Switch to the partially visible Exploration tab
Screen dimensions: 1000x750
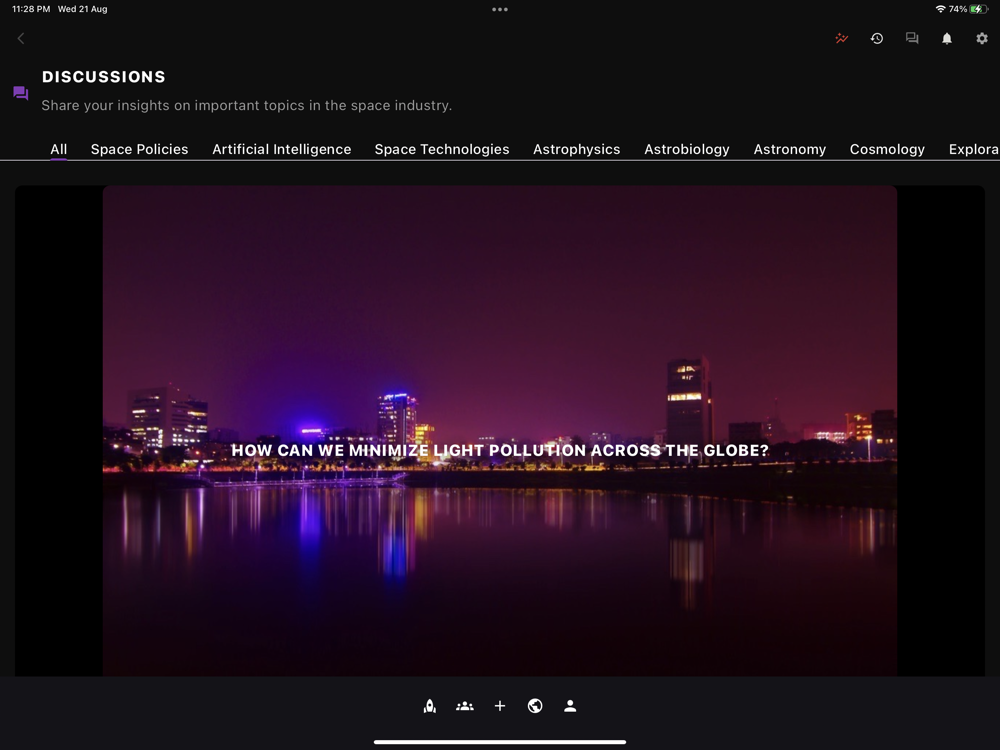coord(974,149)
